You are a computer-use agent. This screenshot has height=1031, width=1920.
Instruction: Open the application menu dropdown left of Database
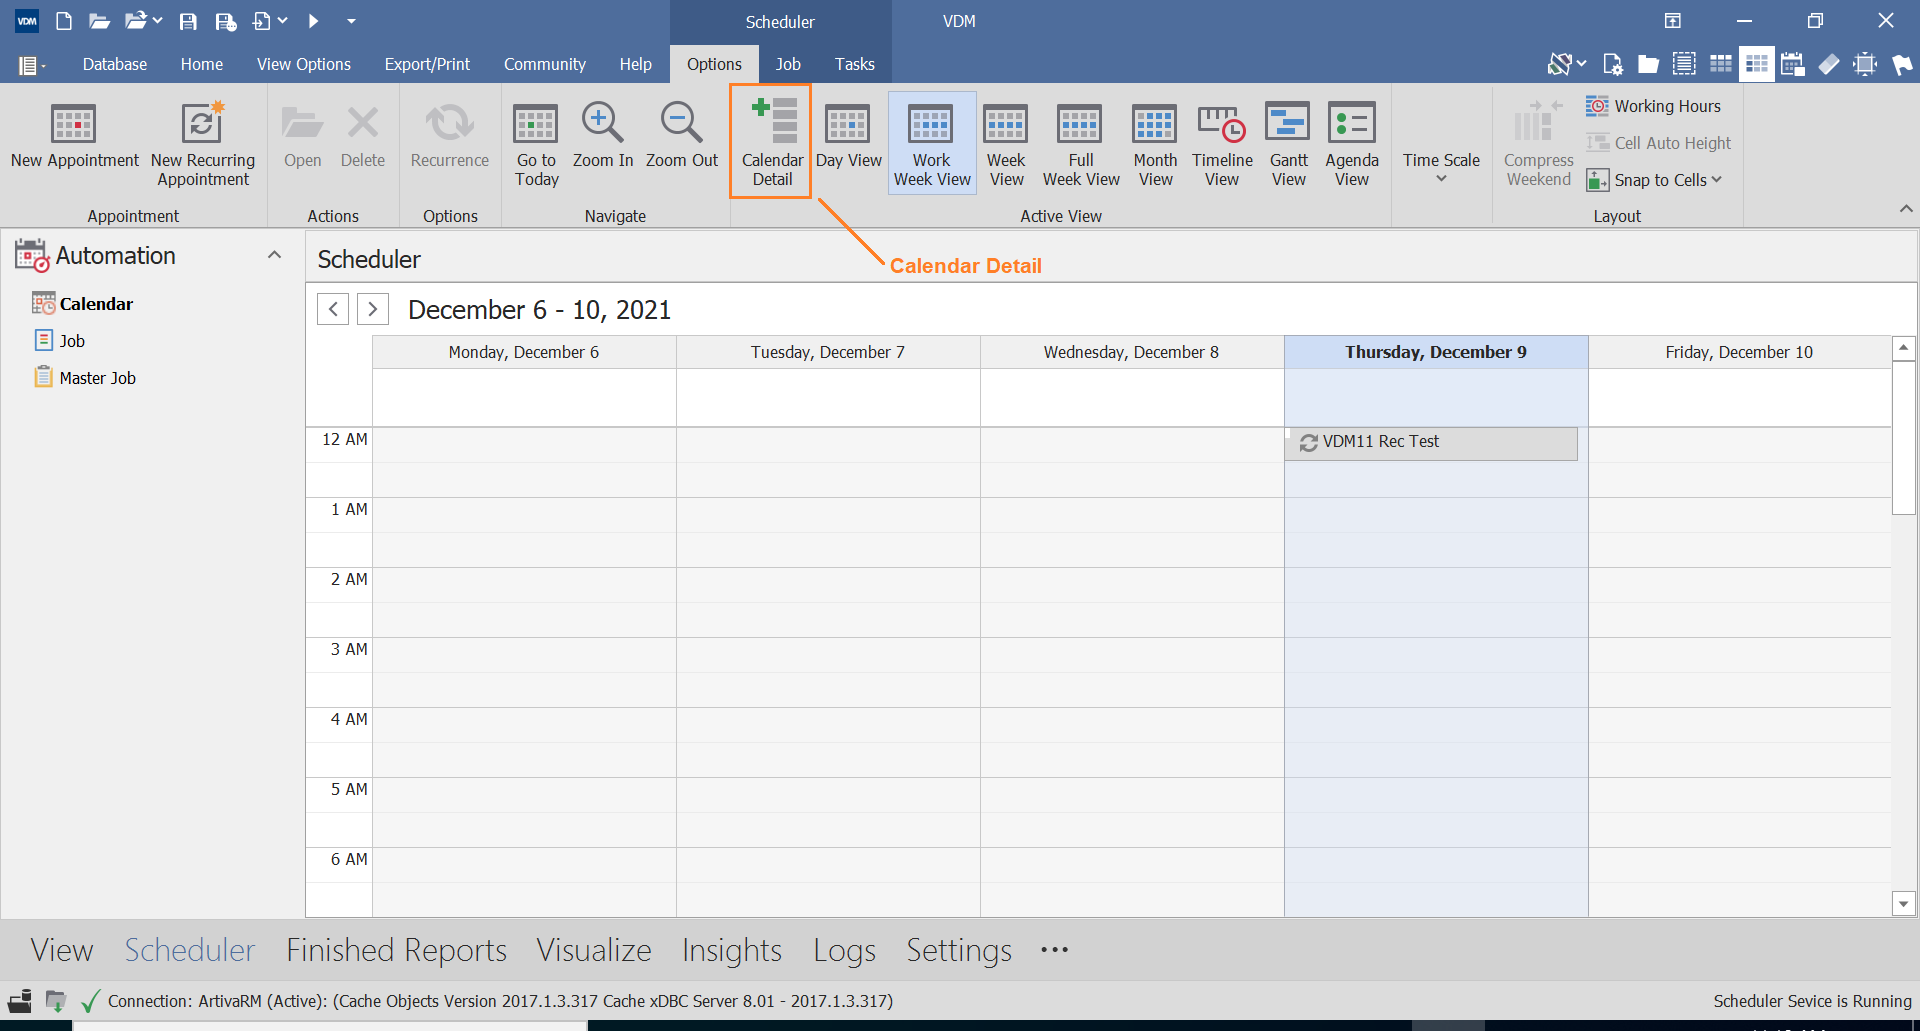(x=32, y=65)
